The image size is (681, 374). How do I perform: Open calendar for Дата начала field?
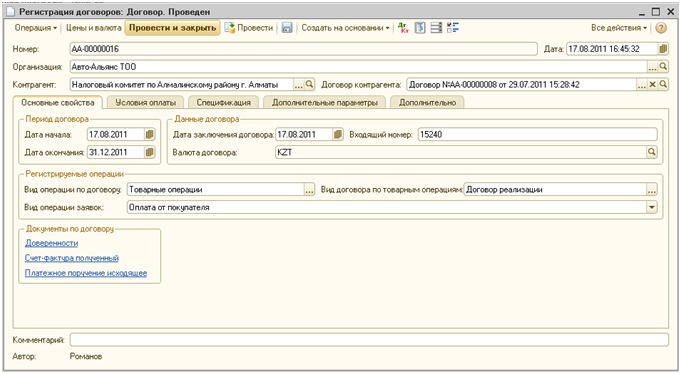(149, 135)
